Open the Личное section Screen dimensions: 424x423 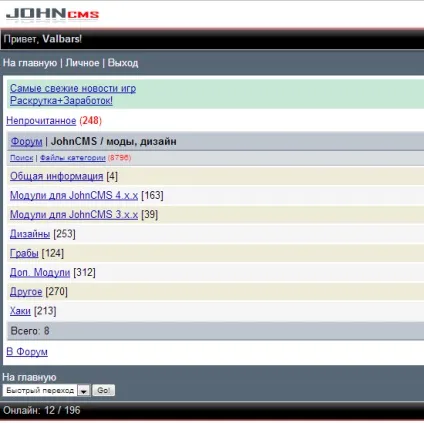82,63
